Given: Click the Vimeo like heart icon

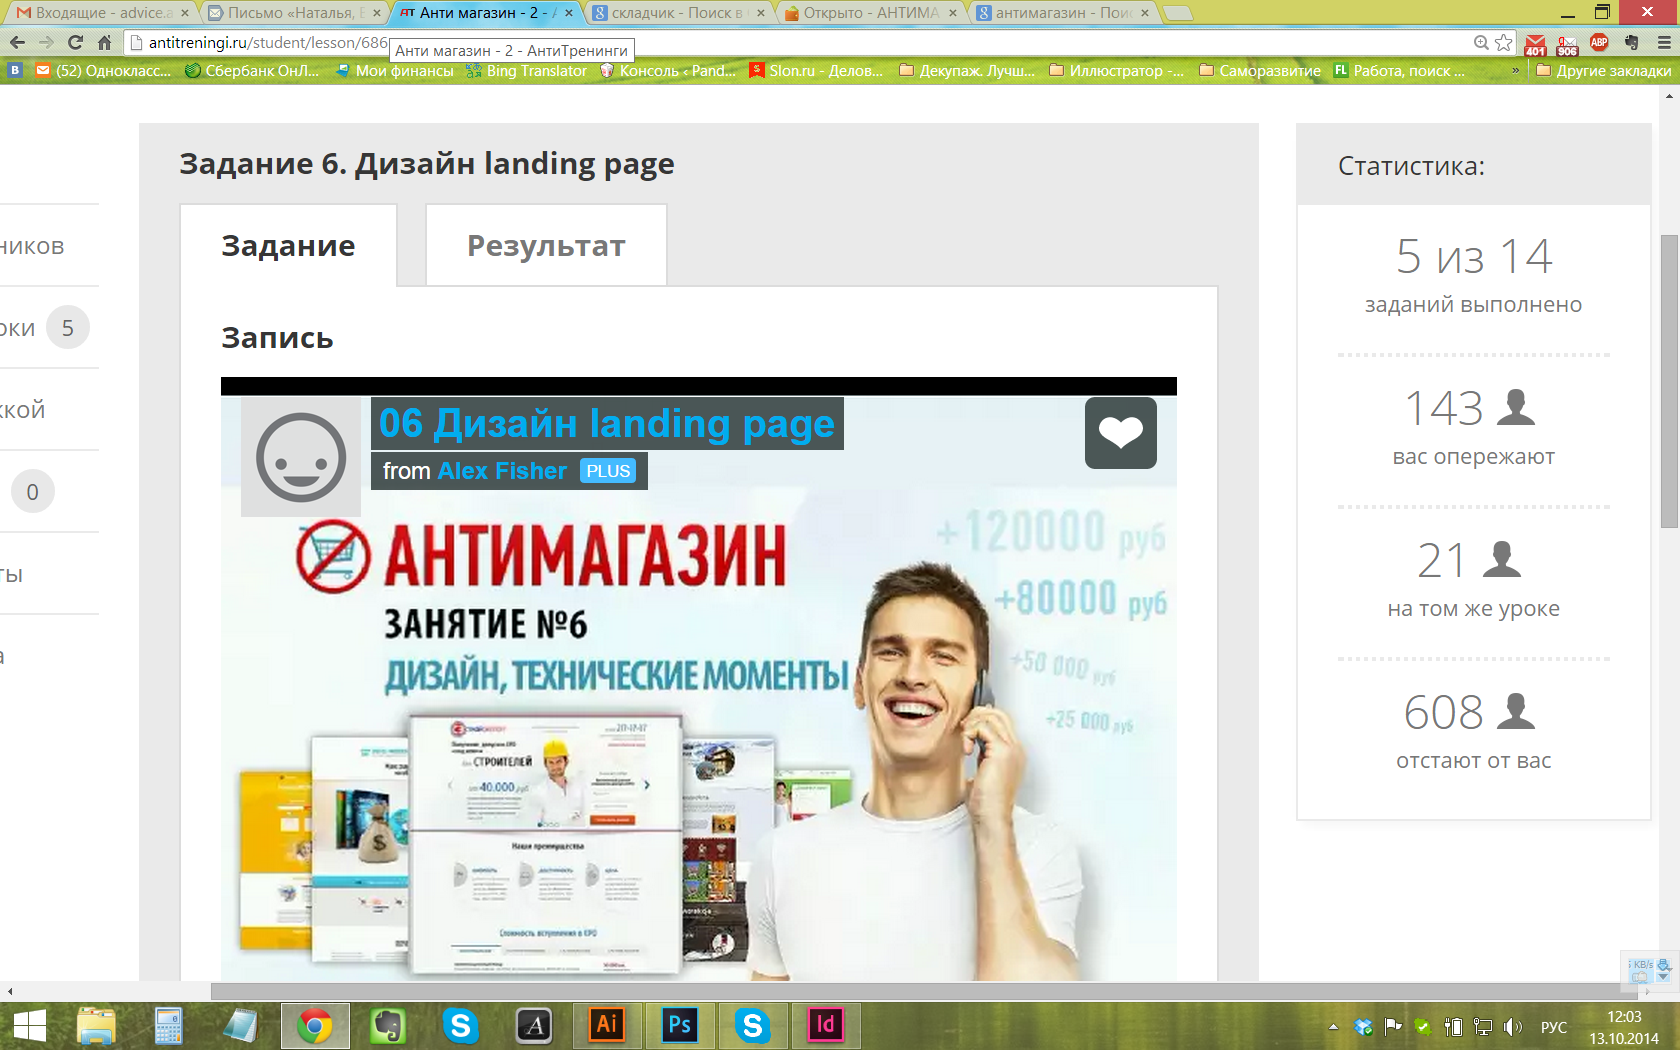Looking at the screenshot, I should (1120, 433).
